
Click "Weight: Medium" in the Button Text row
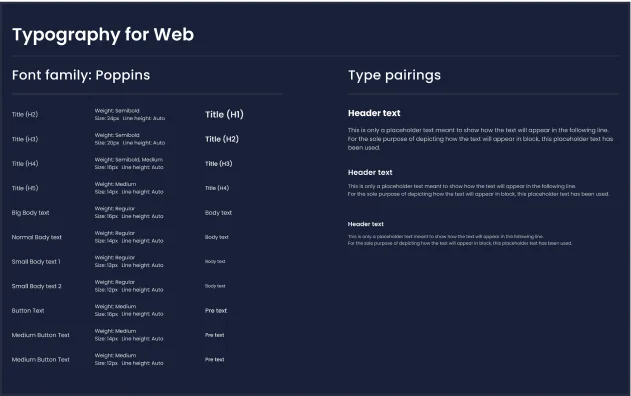tap(115, 307)
